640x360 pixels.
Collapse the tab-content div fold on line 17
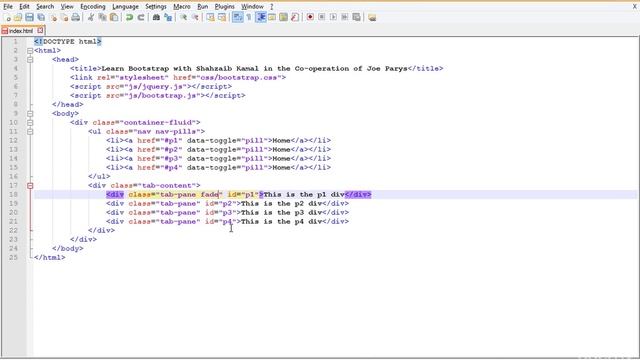point(30,186)
